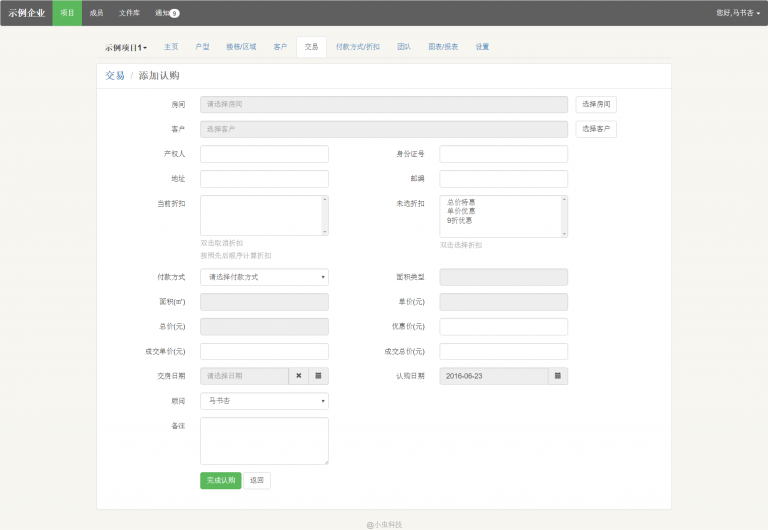Focus the 身份证号 input field

[503, 154]
